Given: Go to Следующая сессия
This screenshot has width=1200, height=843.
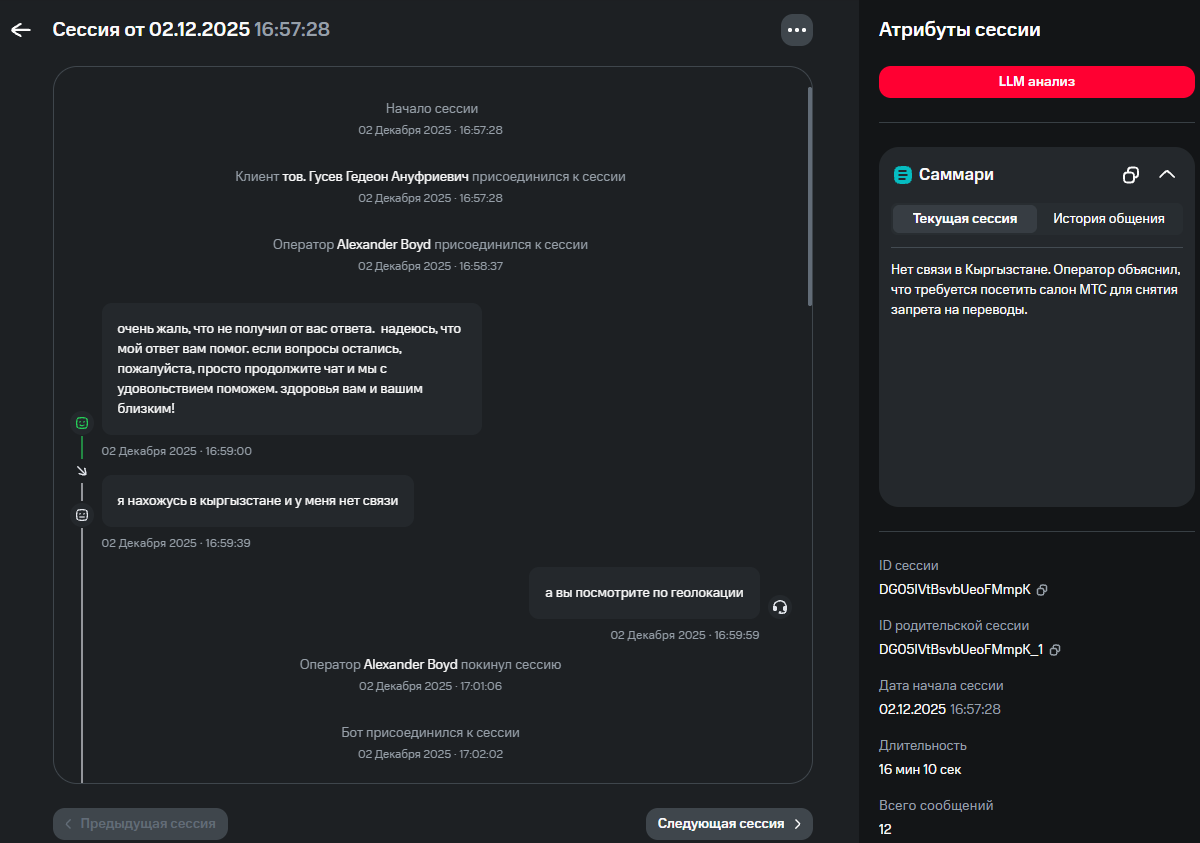Looking at the screenshot, I should (729, 824).
